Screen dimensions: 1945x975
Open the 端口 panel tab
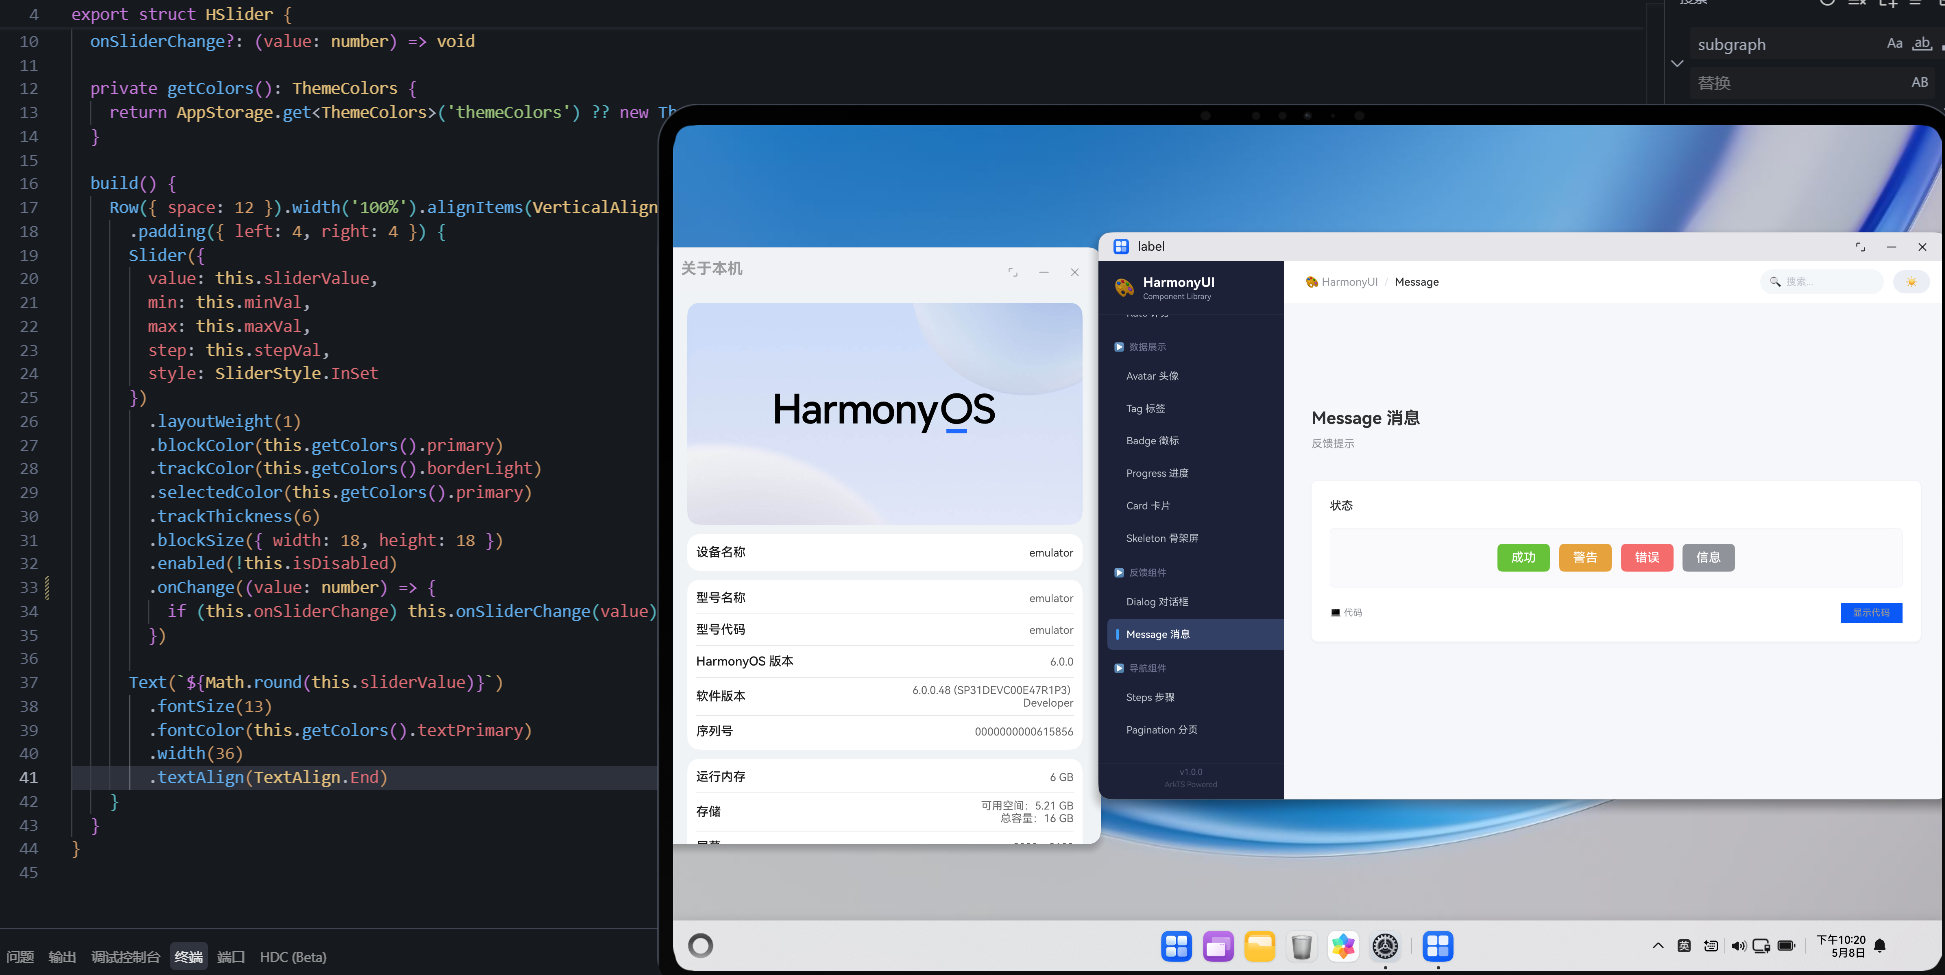(x=231, y=957)
